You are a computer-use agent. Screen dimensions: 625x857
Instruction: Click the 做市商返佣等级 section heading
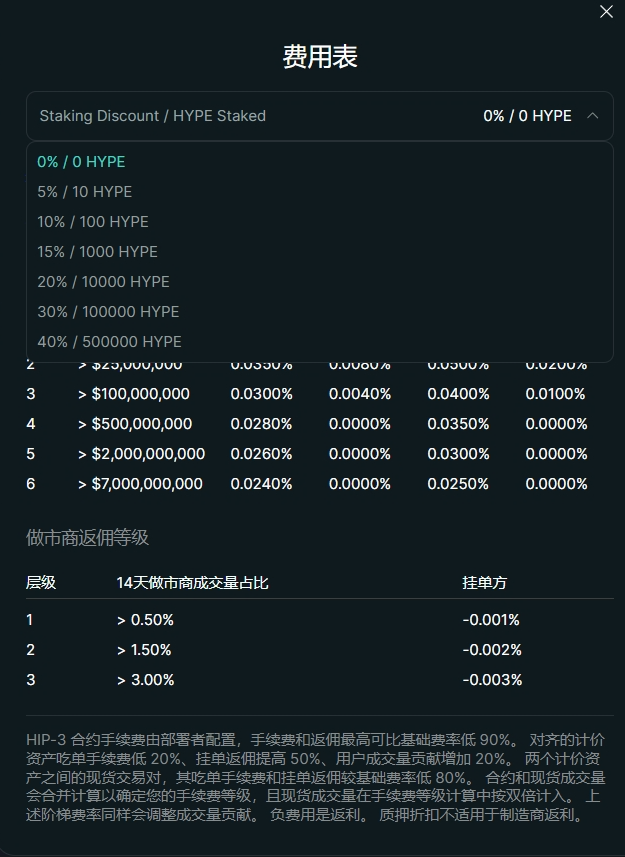pyautogui.click(x=87, y=538)
